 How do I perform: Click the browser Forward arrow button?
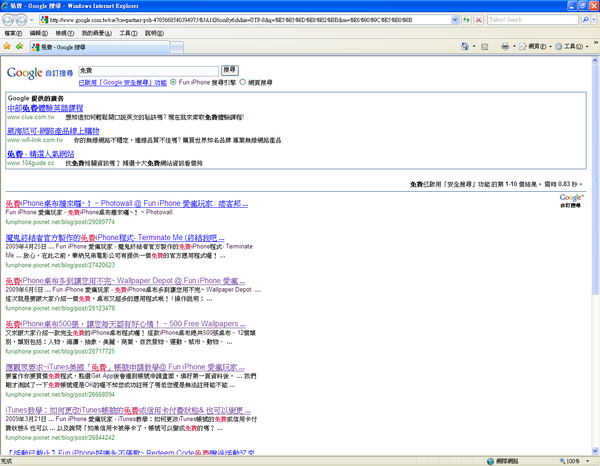21,20
